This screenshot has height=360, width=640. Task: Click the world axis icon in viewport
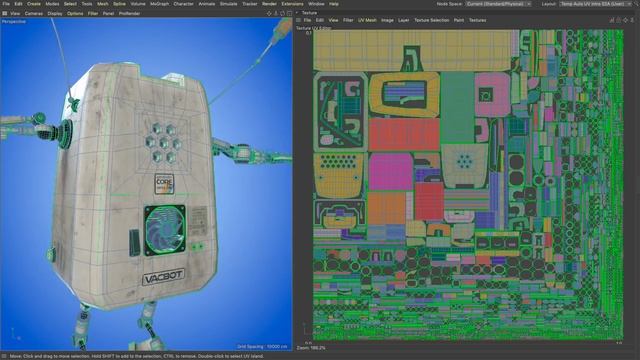point(16,334)
